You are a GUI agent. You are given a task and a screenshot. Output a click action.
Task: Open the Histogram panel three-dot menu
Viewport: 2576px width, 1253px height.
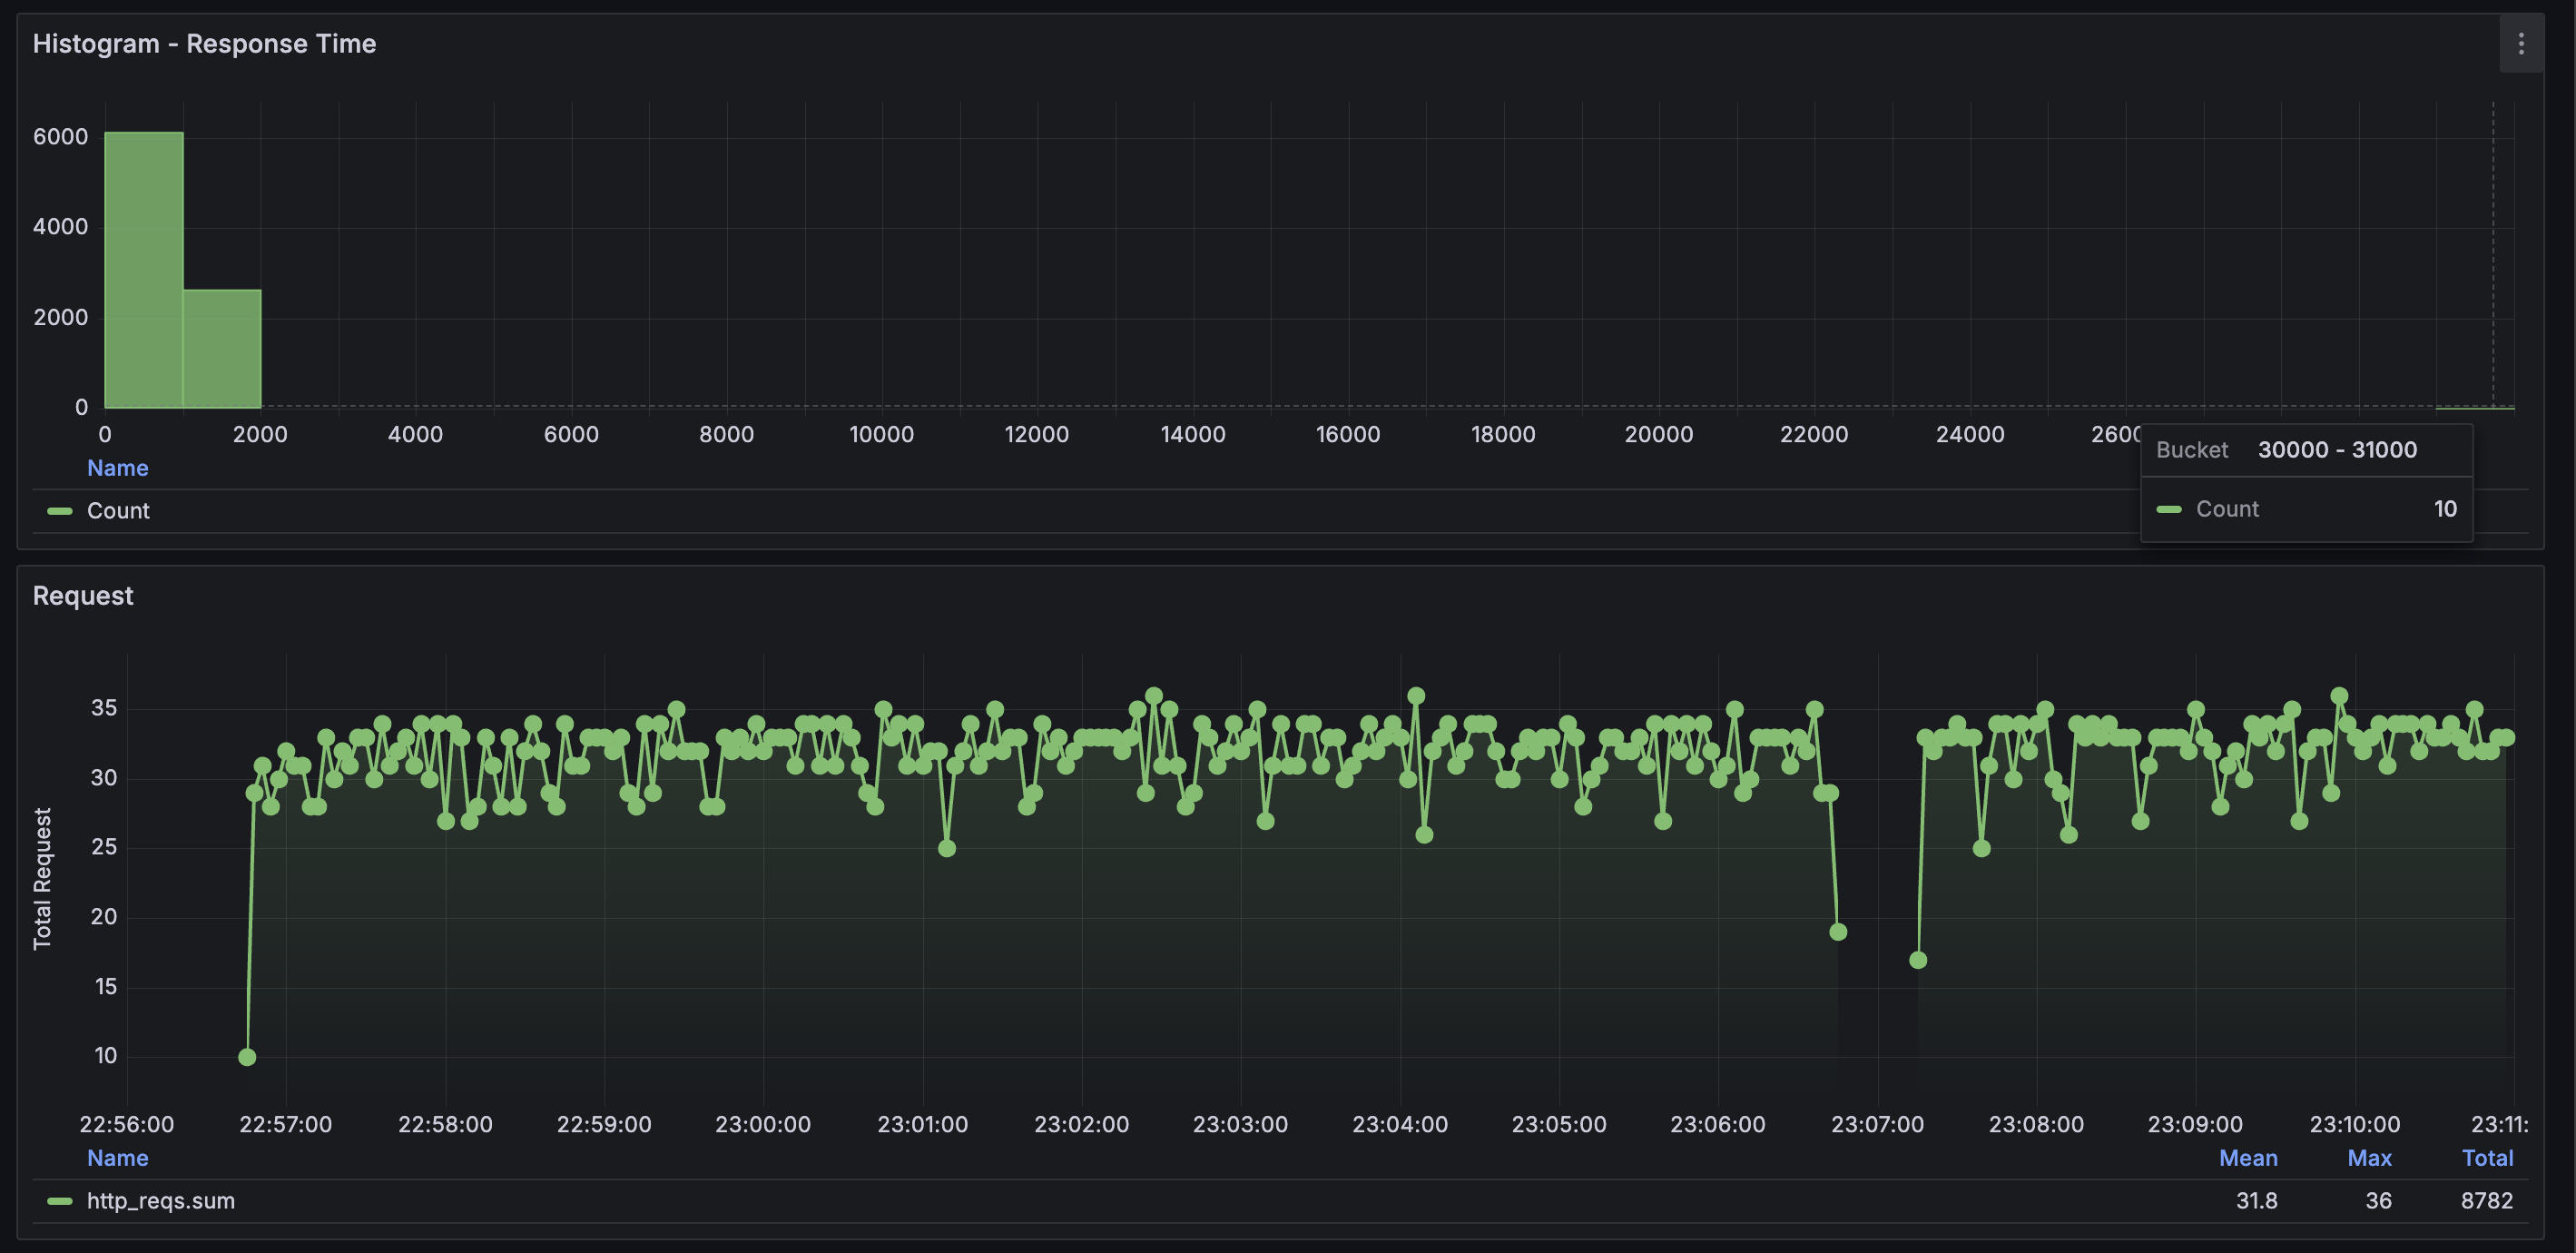coord(2520,44)
